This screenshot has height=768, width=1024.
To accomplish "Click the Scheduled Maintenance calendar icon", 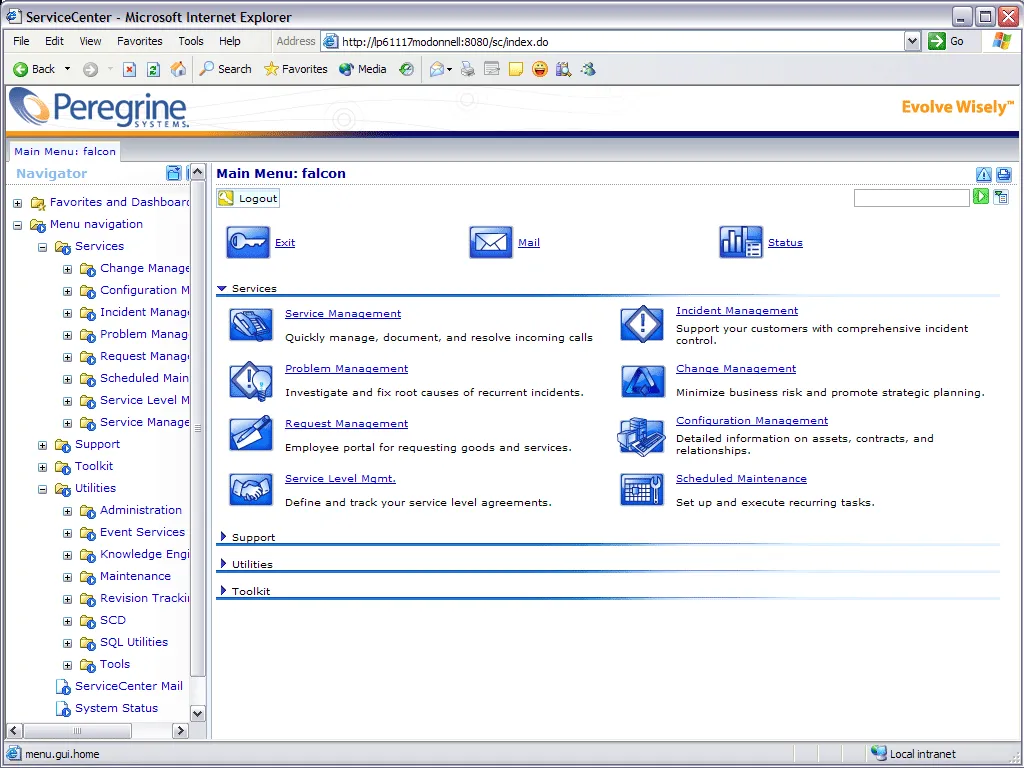I will pos(642,490).
